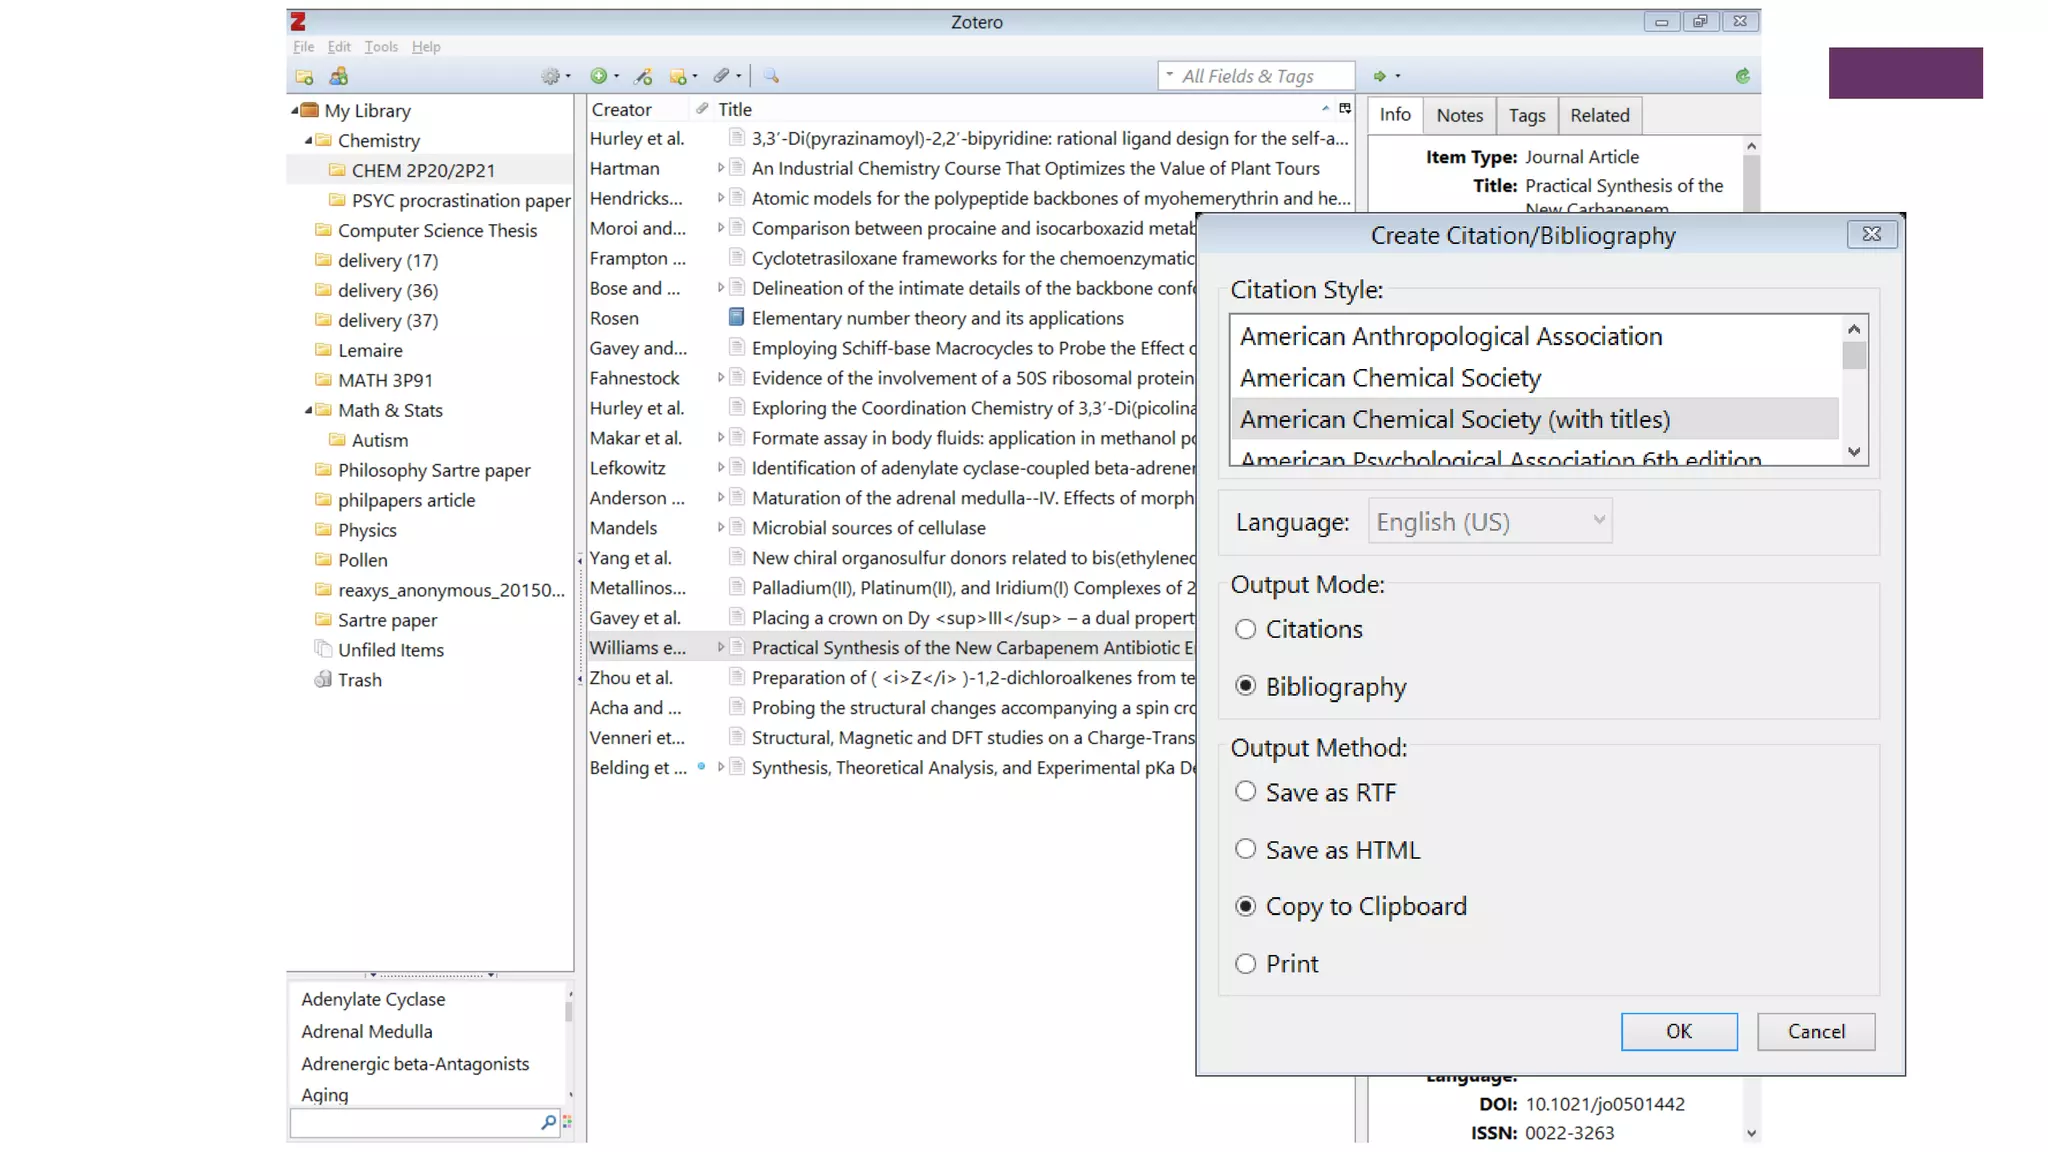Click the OK button

point(1678,1032)
